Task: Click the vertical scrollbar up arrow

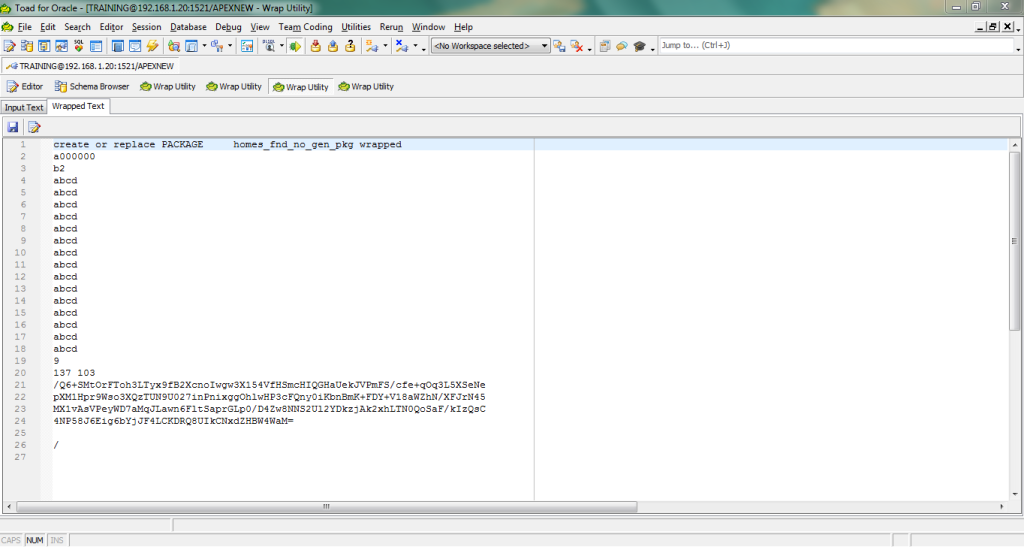Action: [x=1015, y=145]
